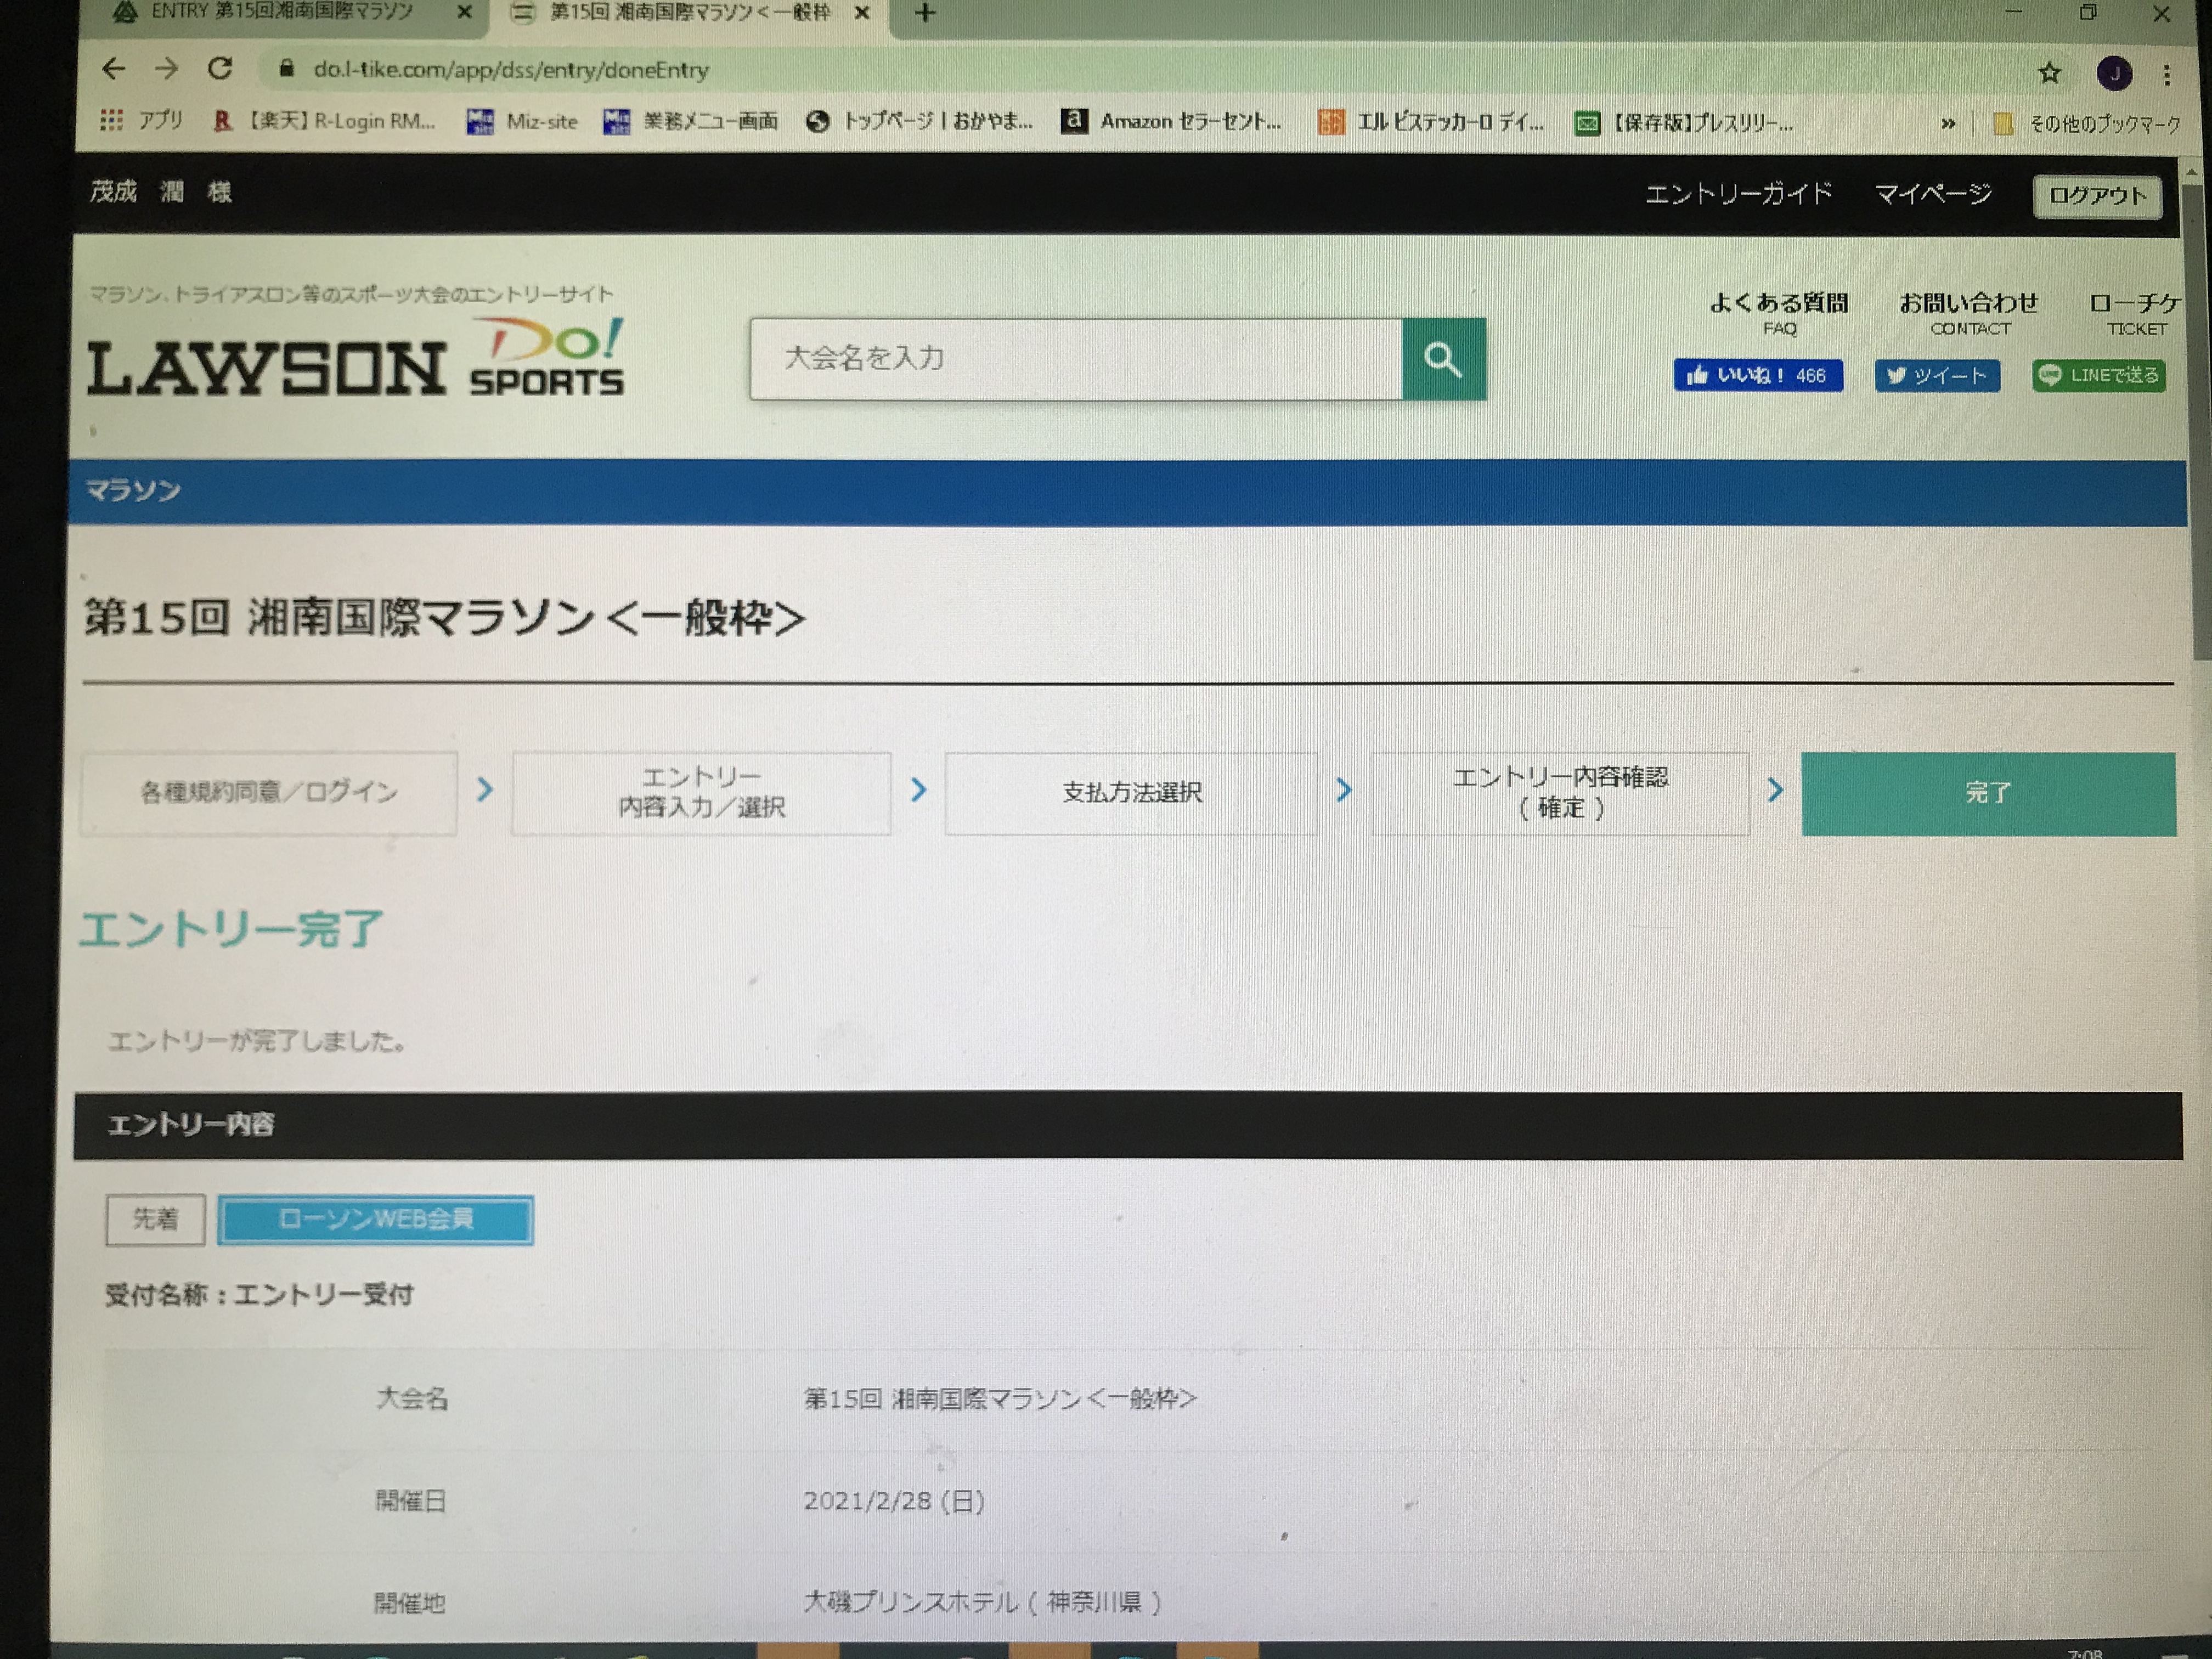2212x1659 pixels.
Task: Click 受付名称：エントリー受付 text
Action: (x=259, y=1295)
